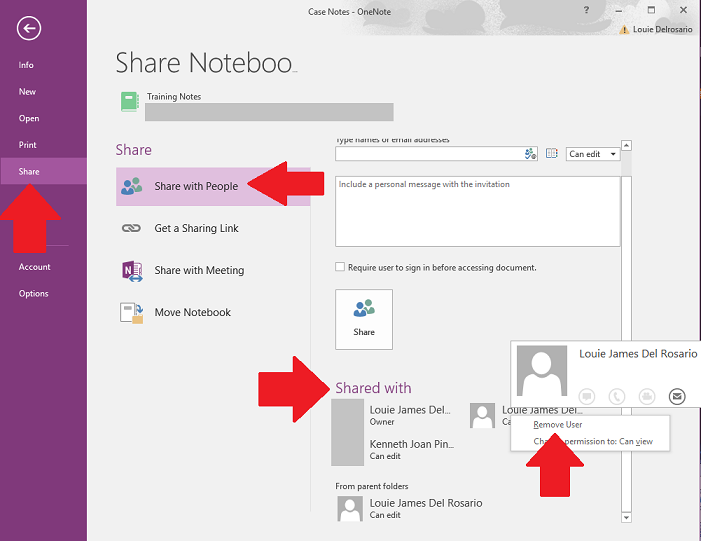Screen dimensions: 701x541
Task: Click the Move Notebook folder icon
Action: click(x=131, y=313)
